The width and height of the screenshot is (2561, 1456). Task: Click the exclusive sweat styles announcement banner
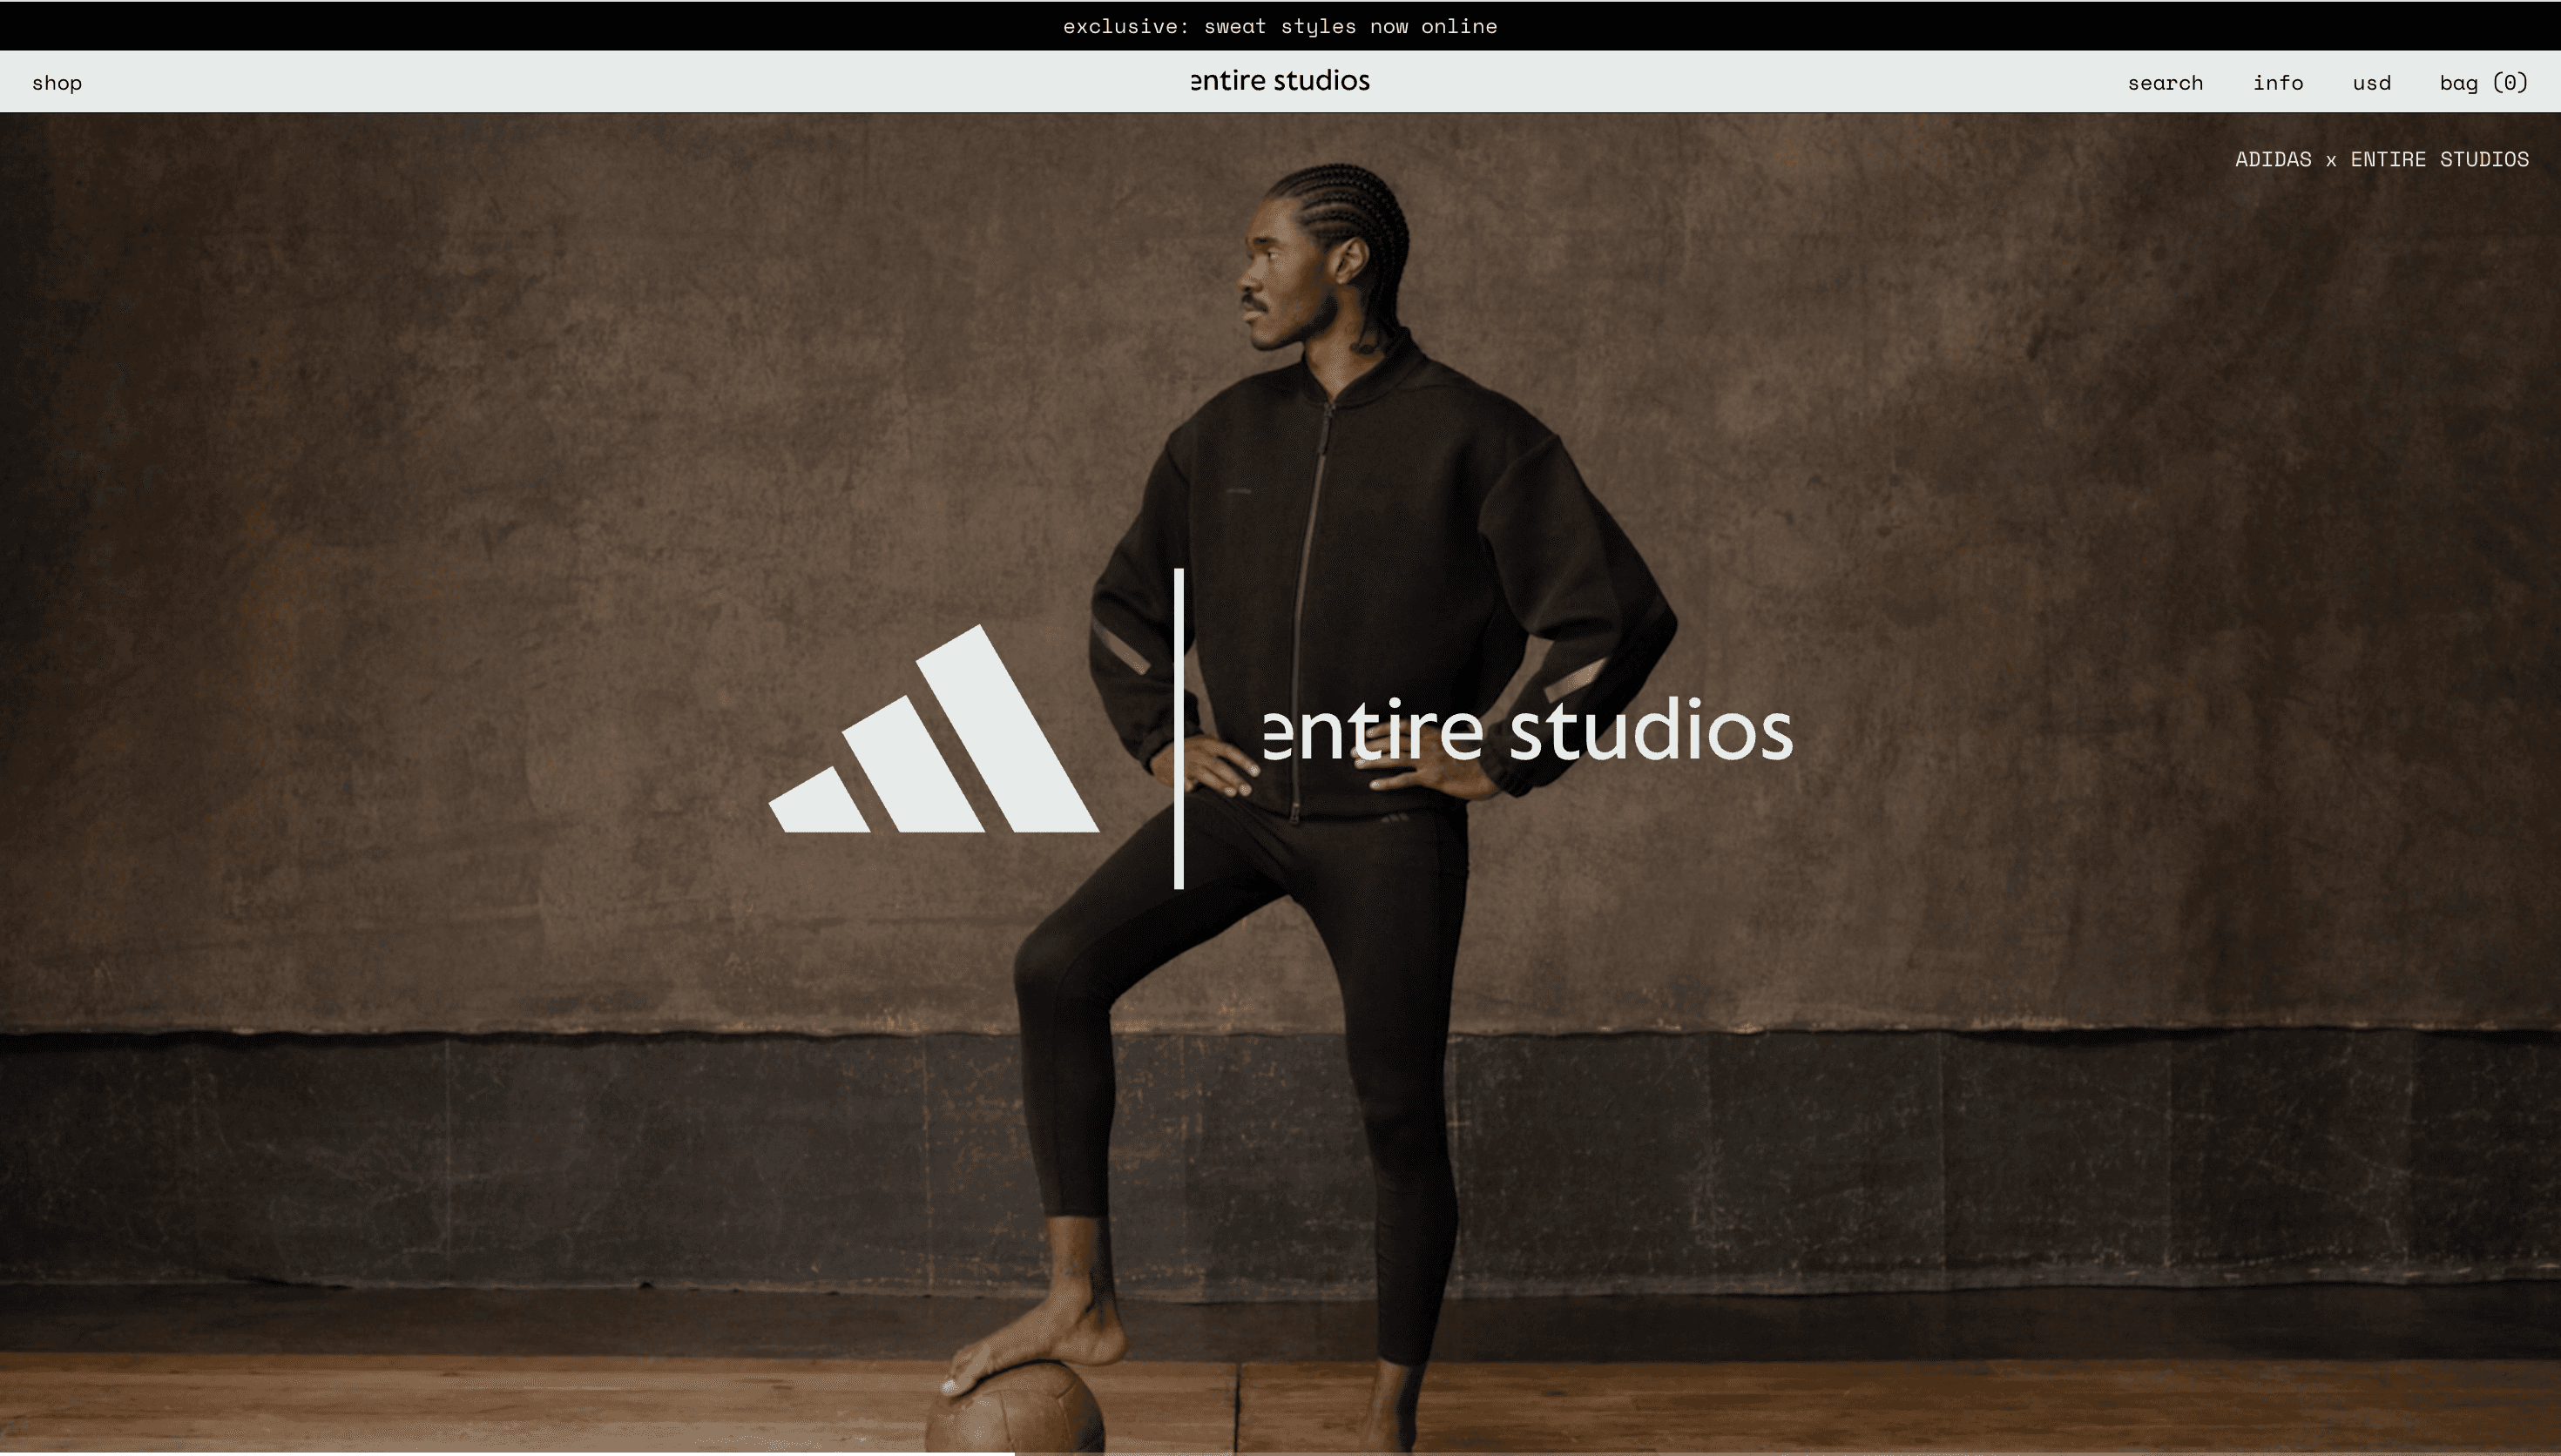(x=1280, y=26)
